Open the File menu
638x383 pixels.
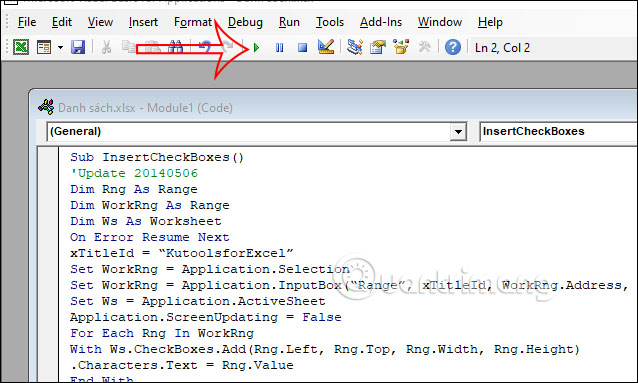(x=27, y=22)
